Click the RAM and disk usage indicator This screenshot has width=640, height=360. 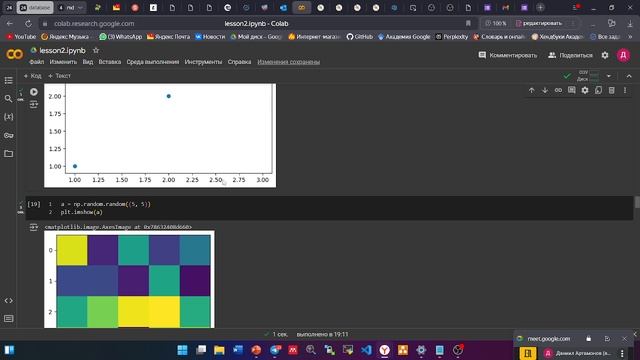click(588, 76)
